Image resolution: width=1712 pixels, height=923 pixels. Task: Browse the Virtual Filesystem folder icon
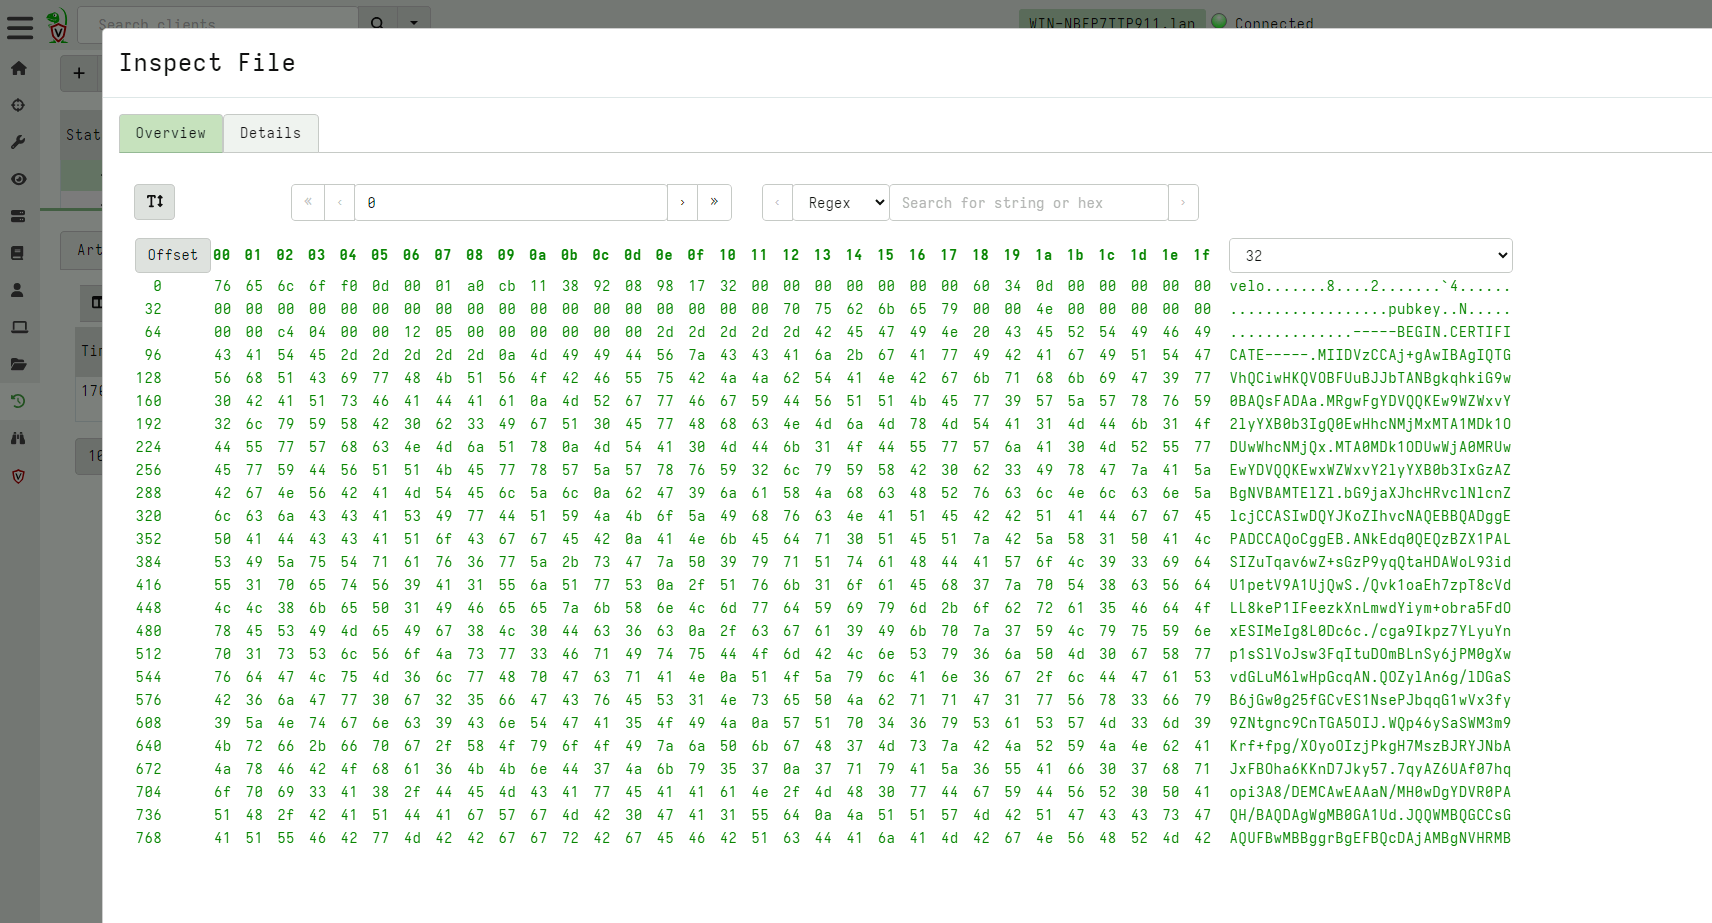click(x=18, y=364)
